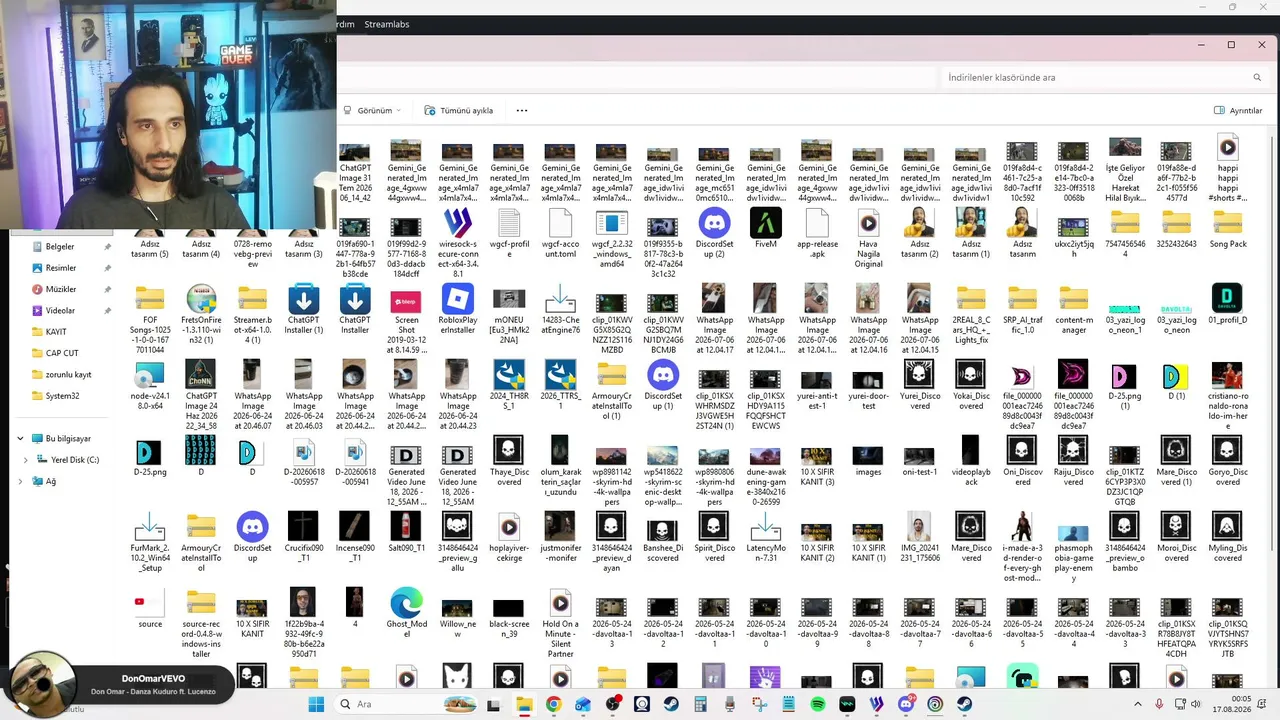Click the microphone icon in system tray

(x=1160, y=704)
